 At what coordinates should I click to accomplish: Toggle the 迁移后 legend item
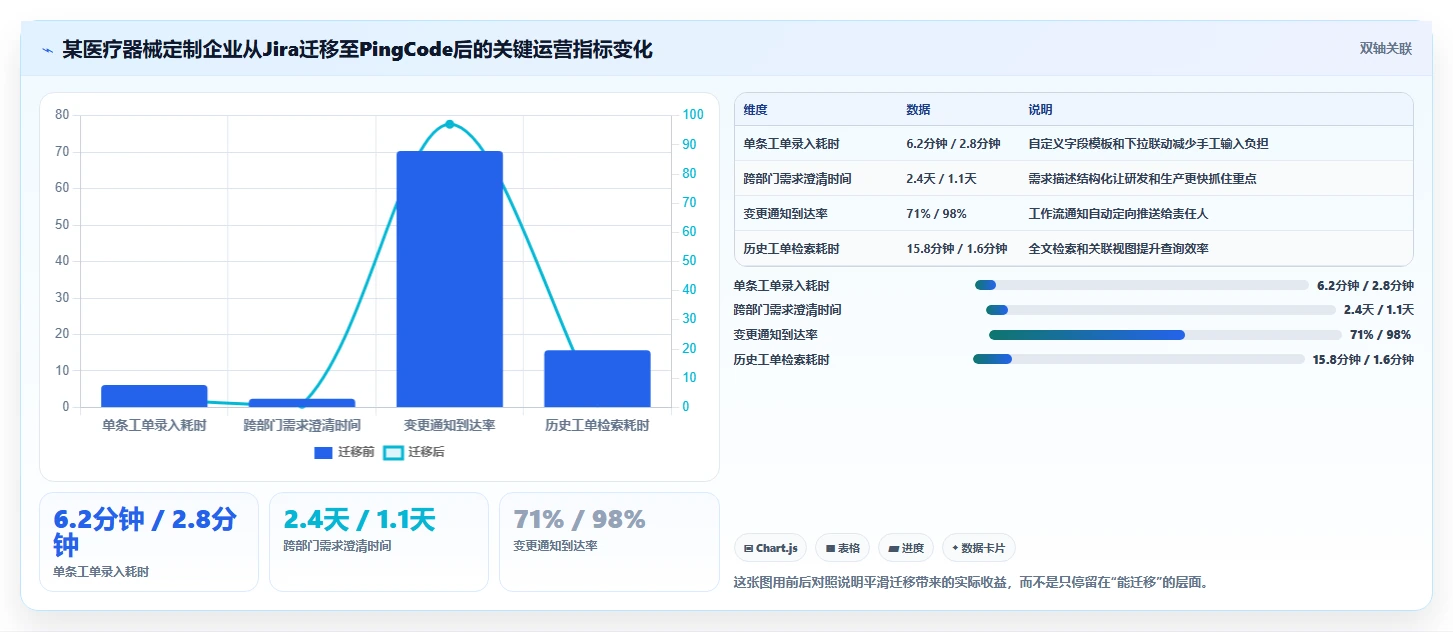click(414, 453)
